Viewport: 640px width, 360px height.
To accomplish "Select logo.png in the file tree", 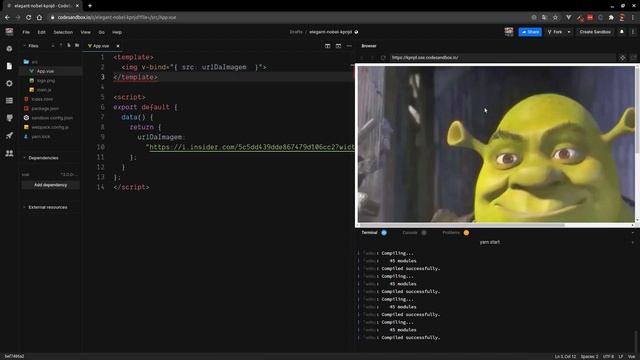I will pos(46,81).
